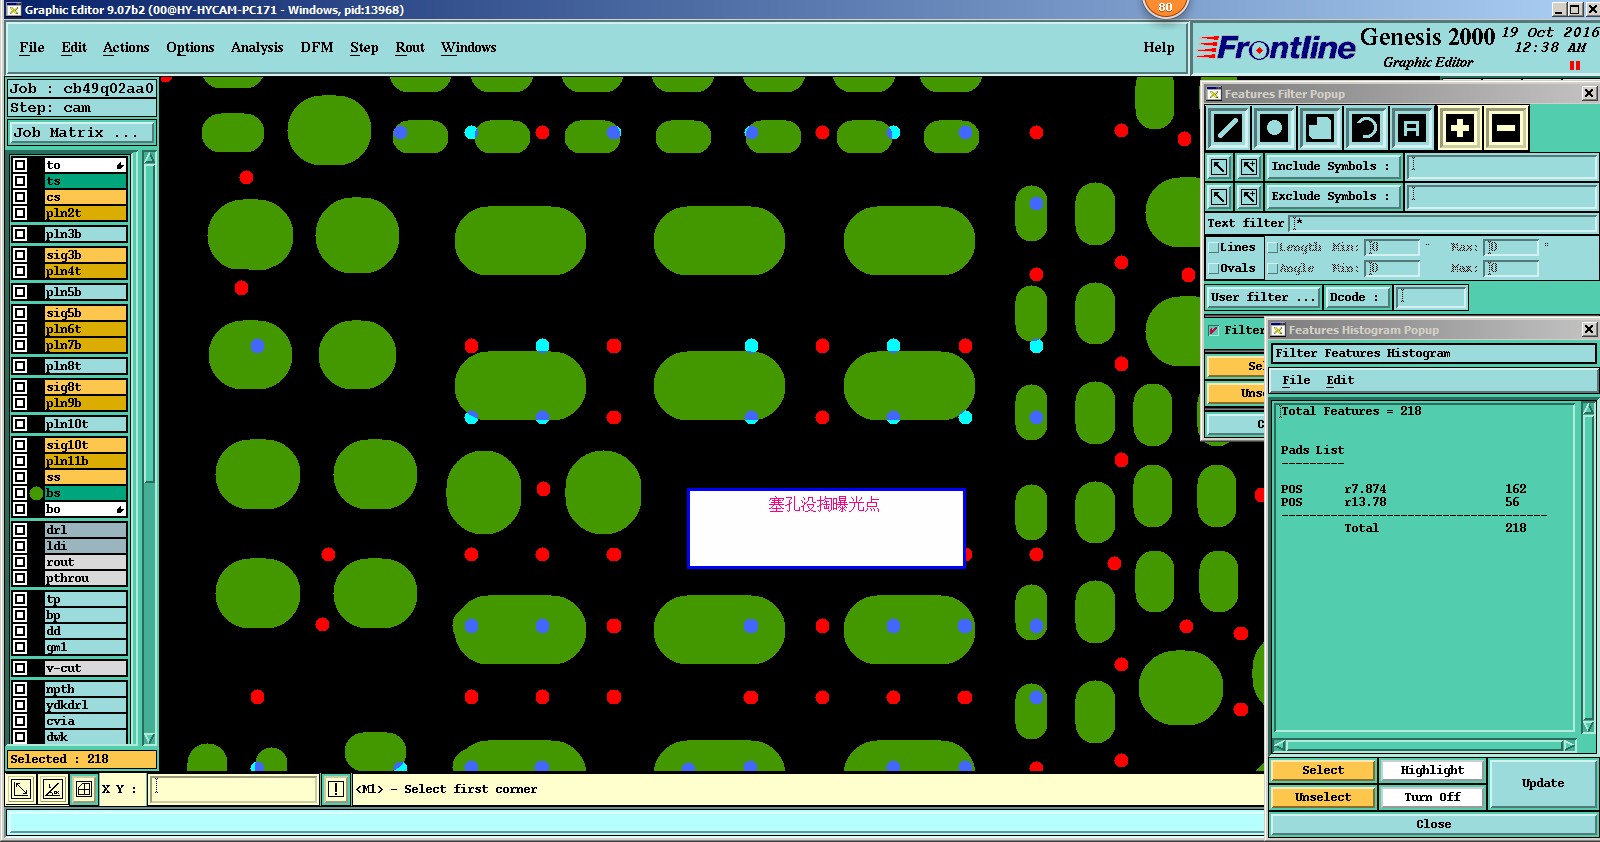Screen dimensions: 1600x842
Task: Click the orange Unselect button in the Histogram popup
Action: (x=1323, y=797)
